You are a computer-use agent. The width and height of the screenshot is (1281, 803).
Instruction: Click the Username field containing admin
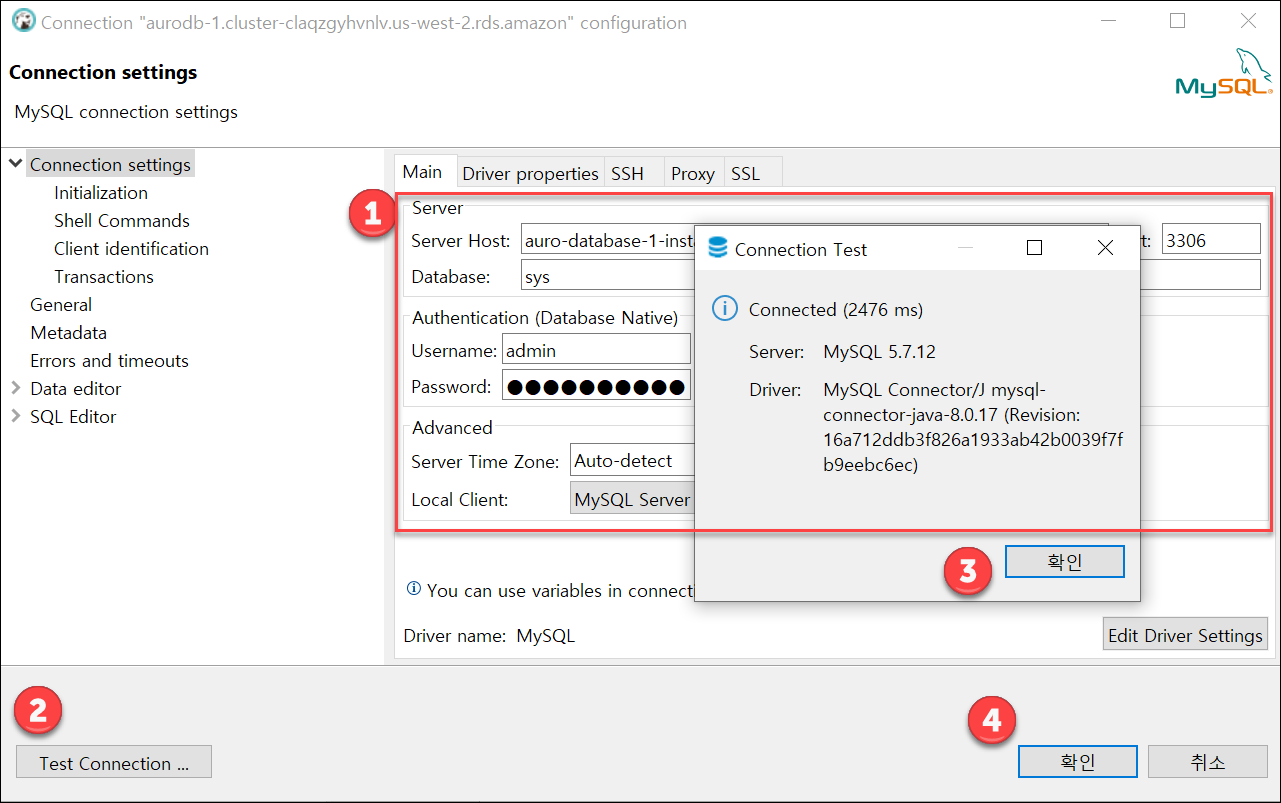pos(596,350)
